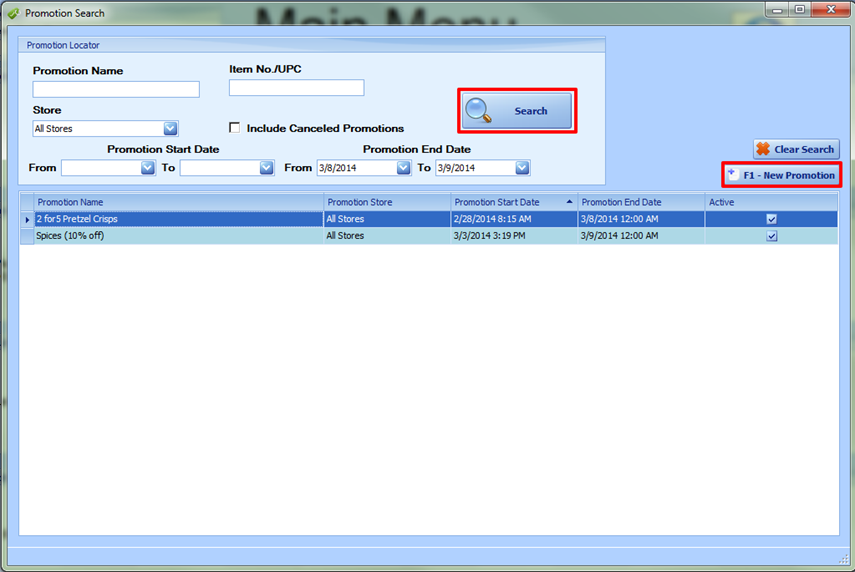
Task: Sort by Promotion Start Date column header
Action: click(497, 202)
